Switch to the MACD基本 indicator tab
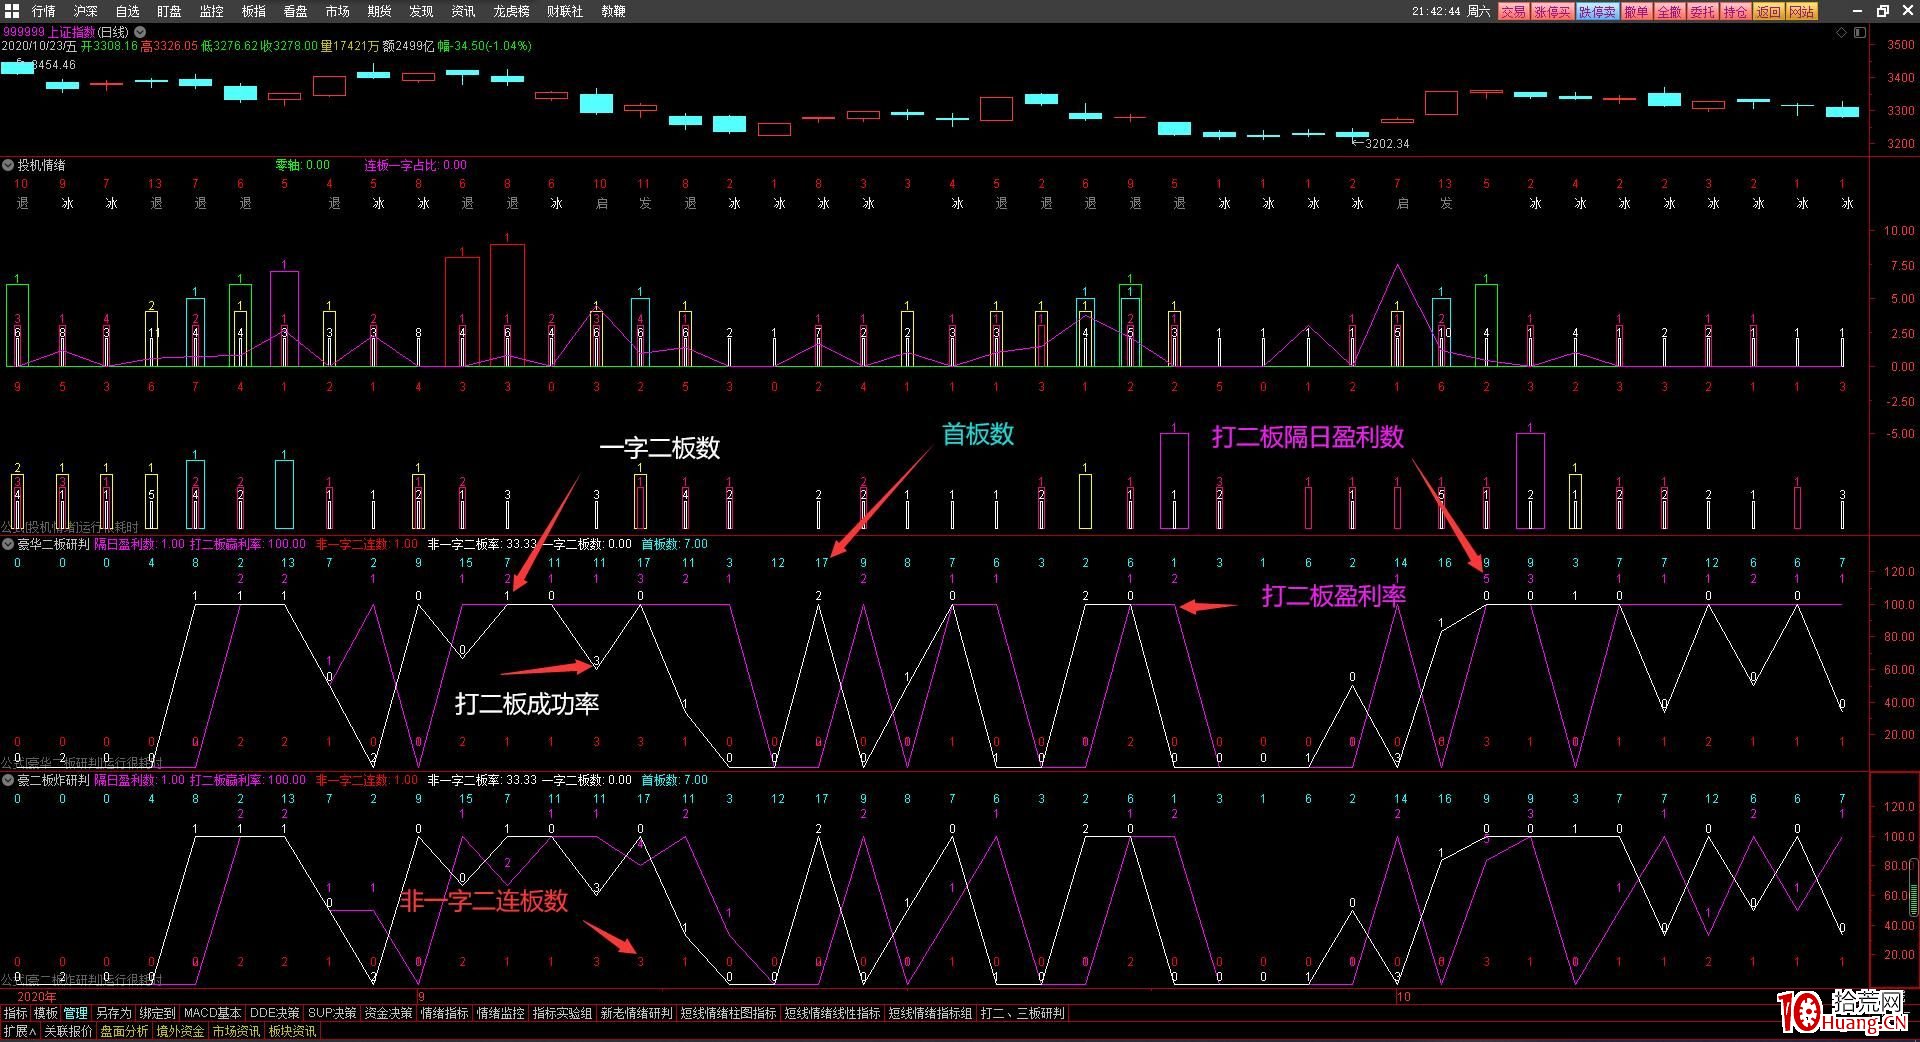The image size is (1920, 1042). click(212, 1013)
